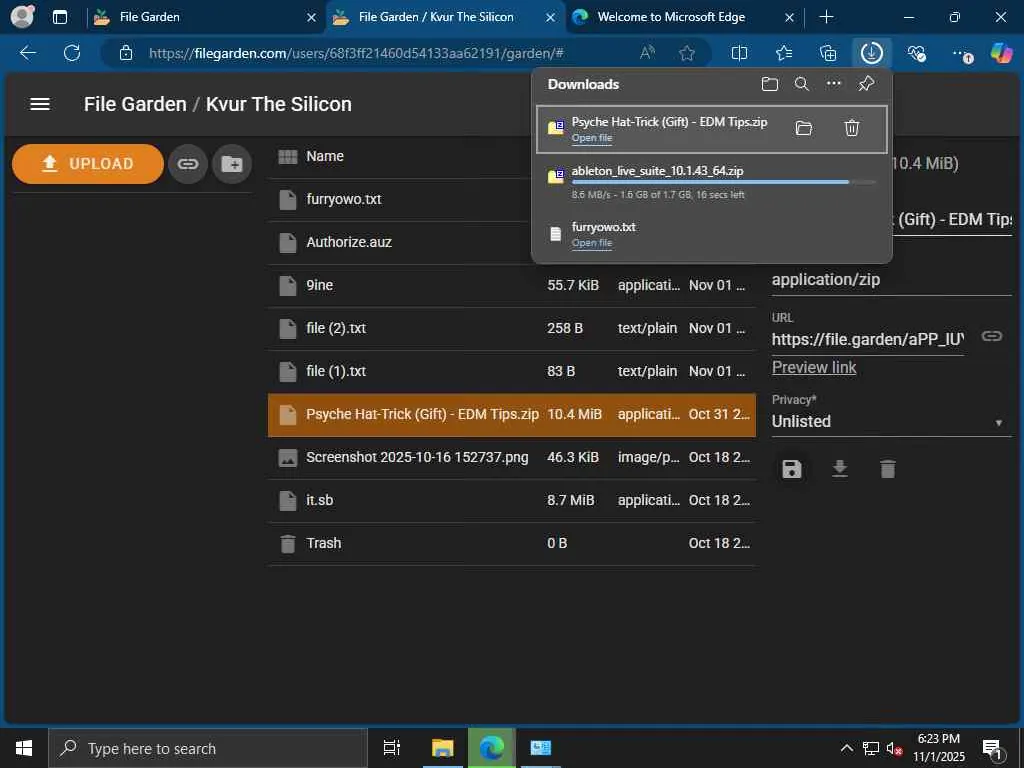The image size is (1024, 768).
Task: Click the taskbar search box
Action: point(208,748)
